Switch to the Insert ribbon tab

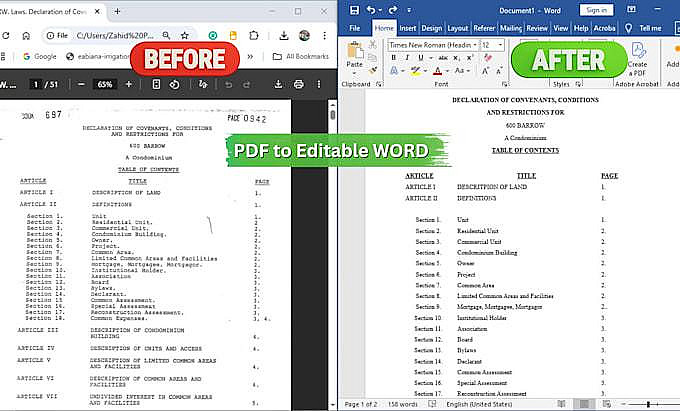[408, 28]
